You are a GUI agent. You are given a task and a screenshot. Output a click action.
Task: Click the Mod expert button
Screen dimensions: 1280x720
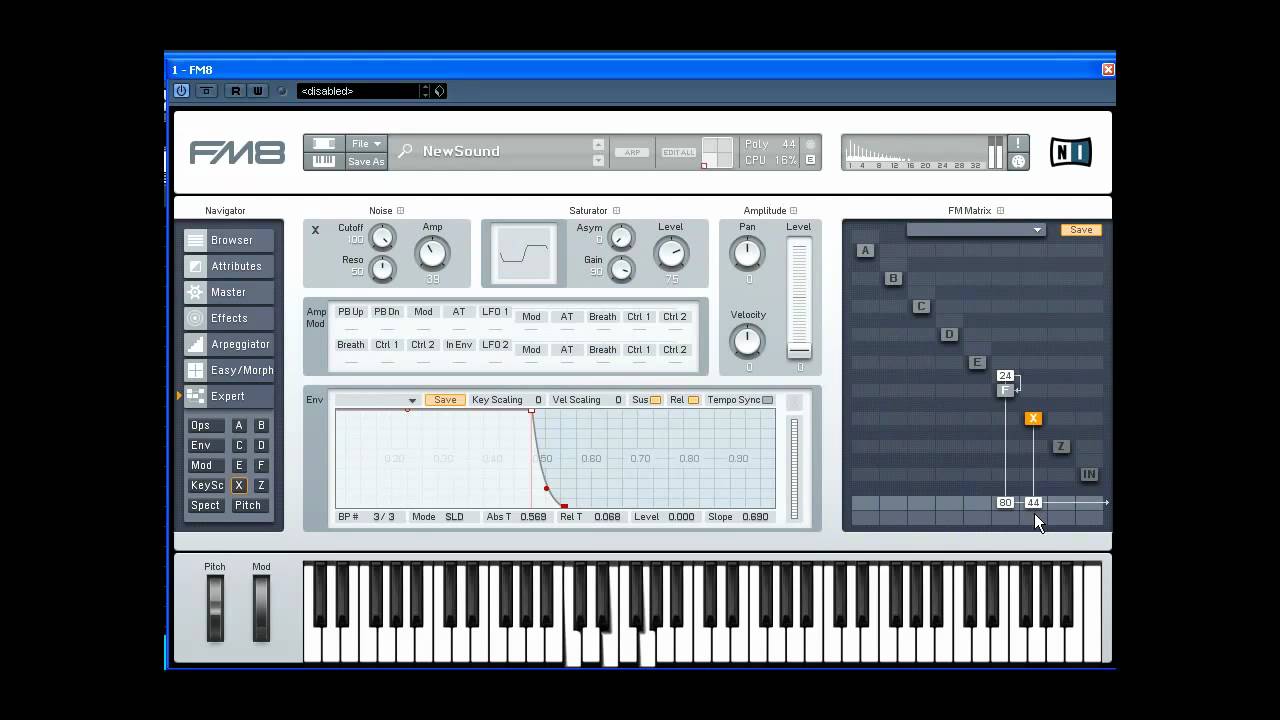(x=205, y=466)
